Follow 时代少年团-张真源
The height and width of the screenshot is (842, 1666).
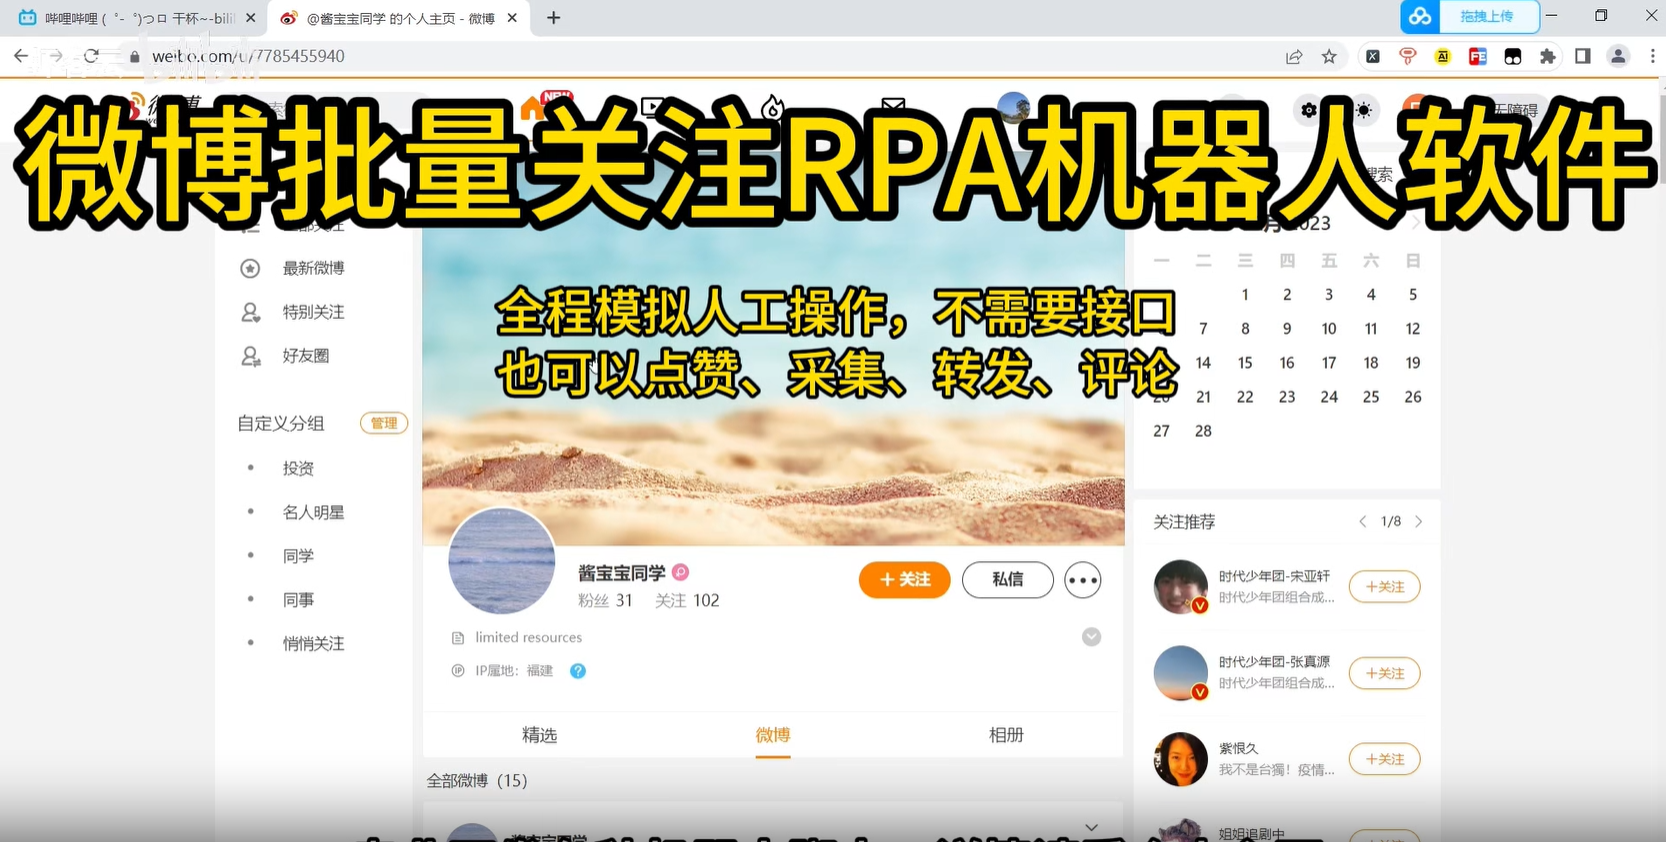1385,674
